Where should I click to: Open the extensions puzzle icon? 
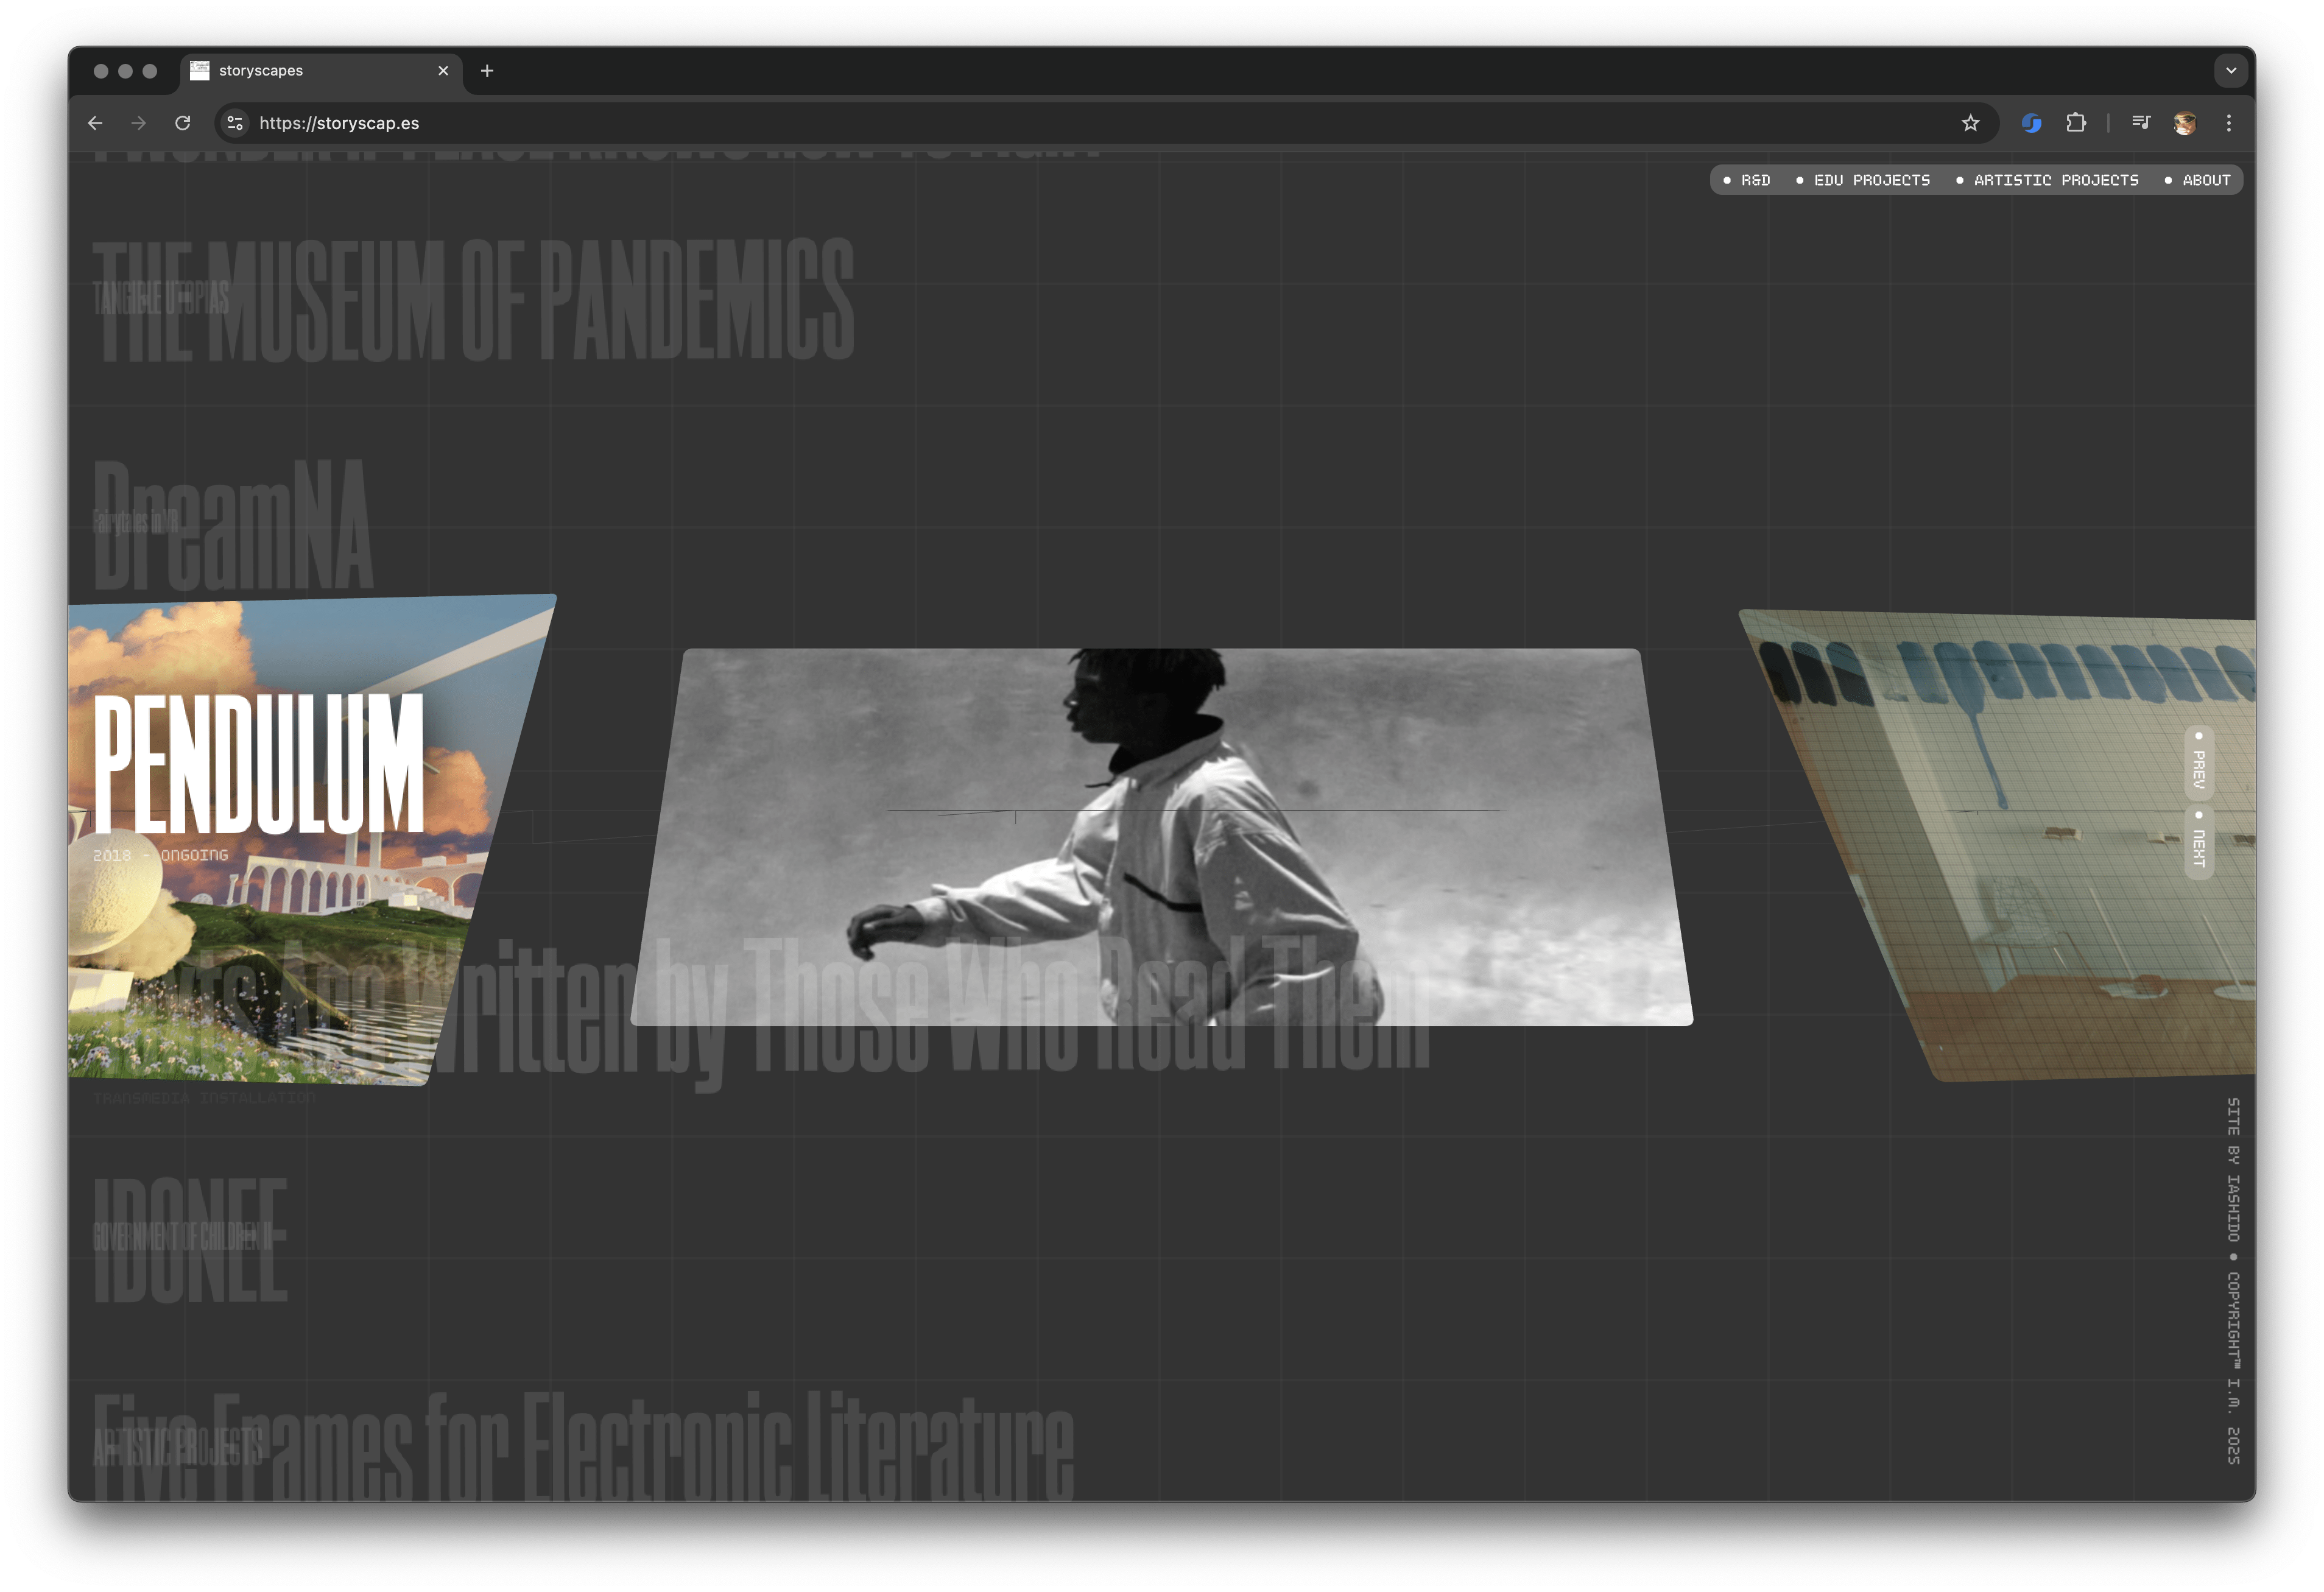pyautogui.click(x=2076, y=123)
